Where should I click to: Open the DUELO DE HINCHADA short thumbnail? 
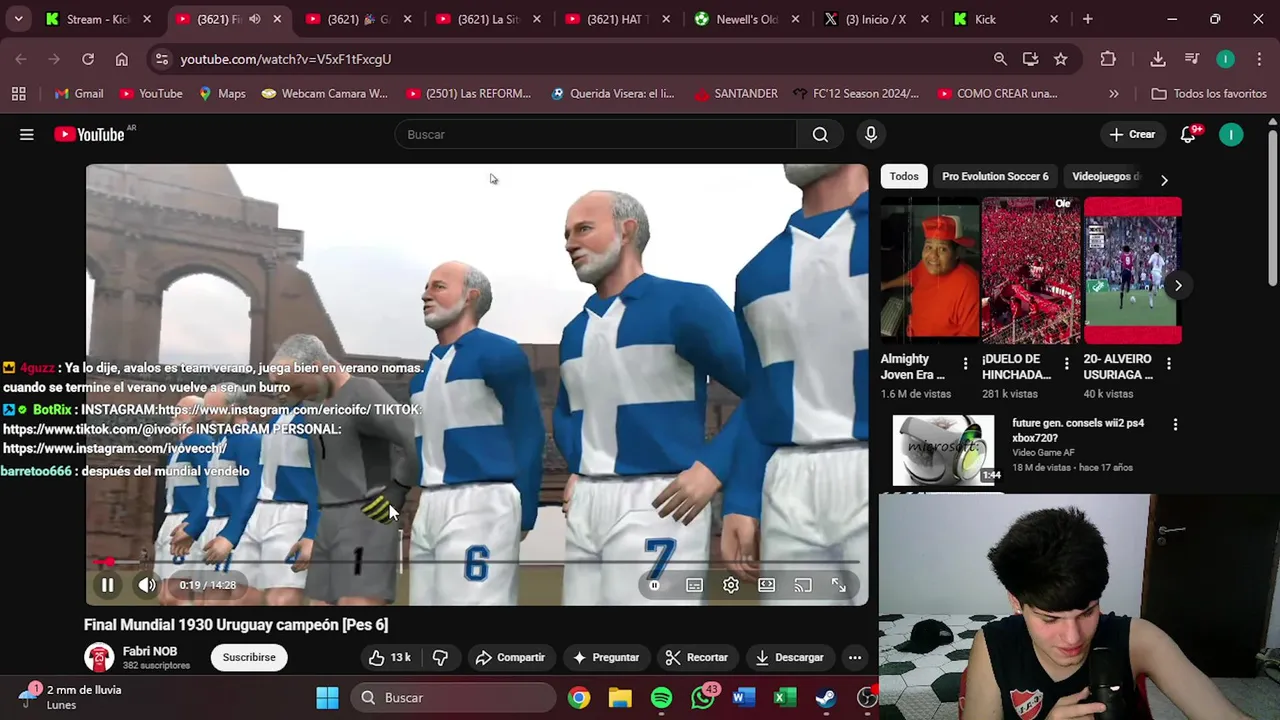click(x=1031, y=271)
